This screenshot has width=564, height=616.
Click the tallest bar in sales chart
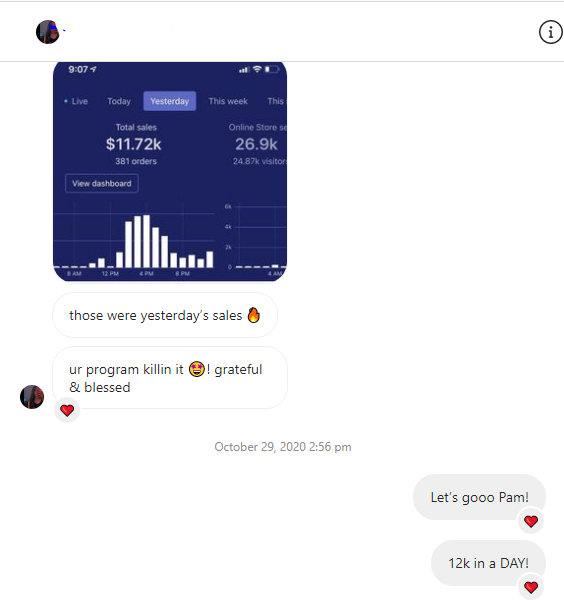[146, 241]
